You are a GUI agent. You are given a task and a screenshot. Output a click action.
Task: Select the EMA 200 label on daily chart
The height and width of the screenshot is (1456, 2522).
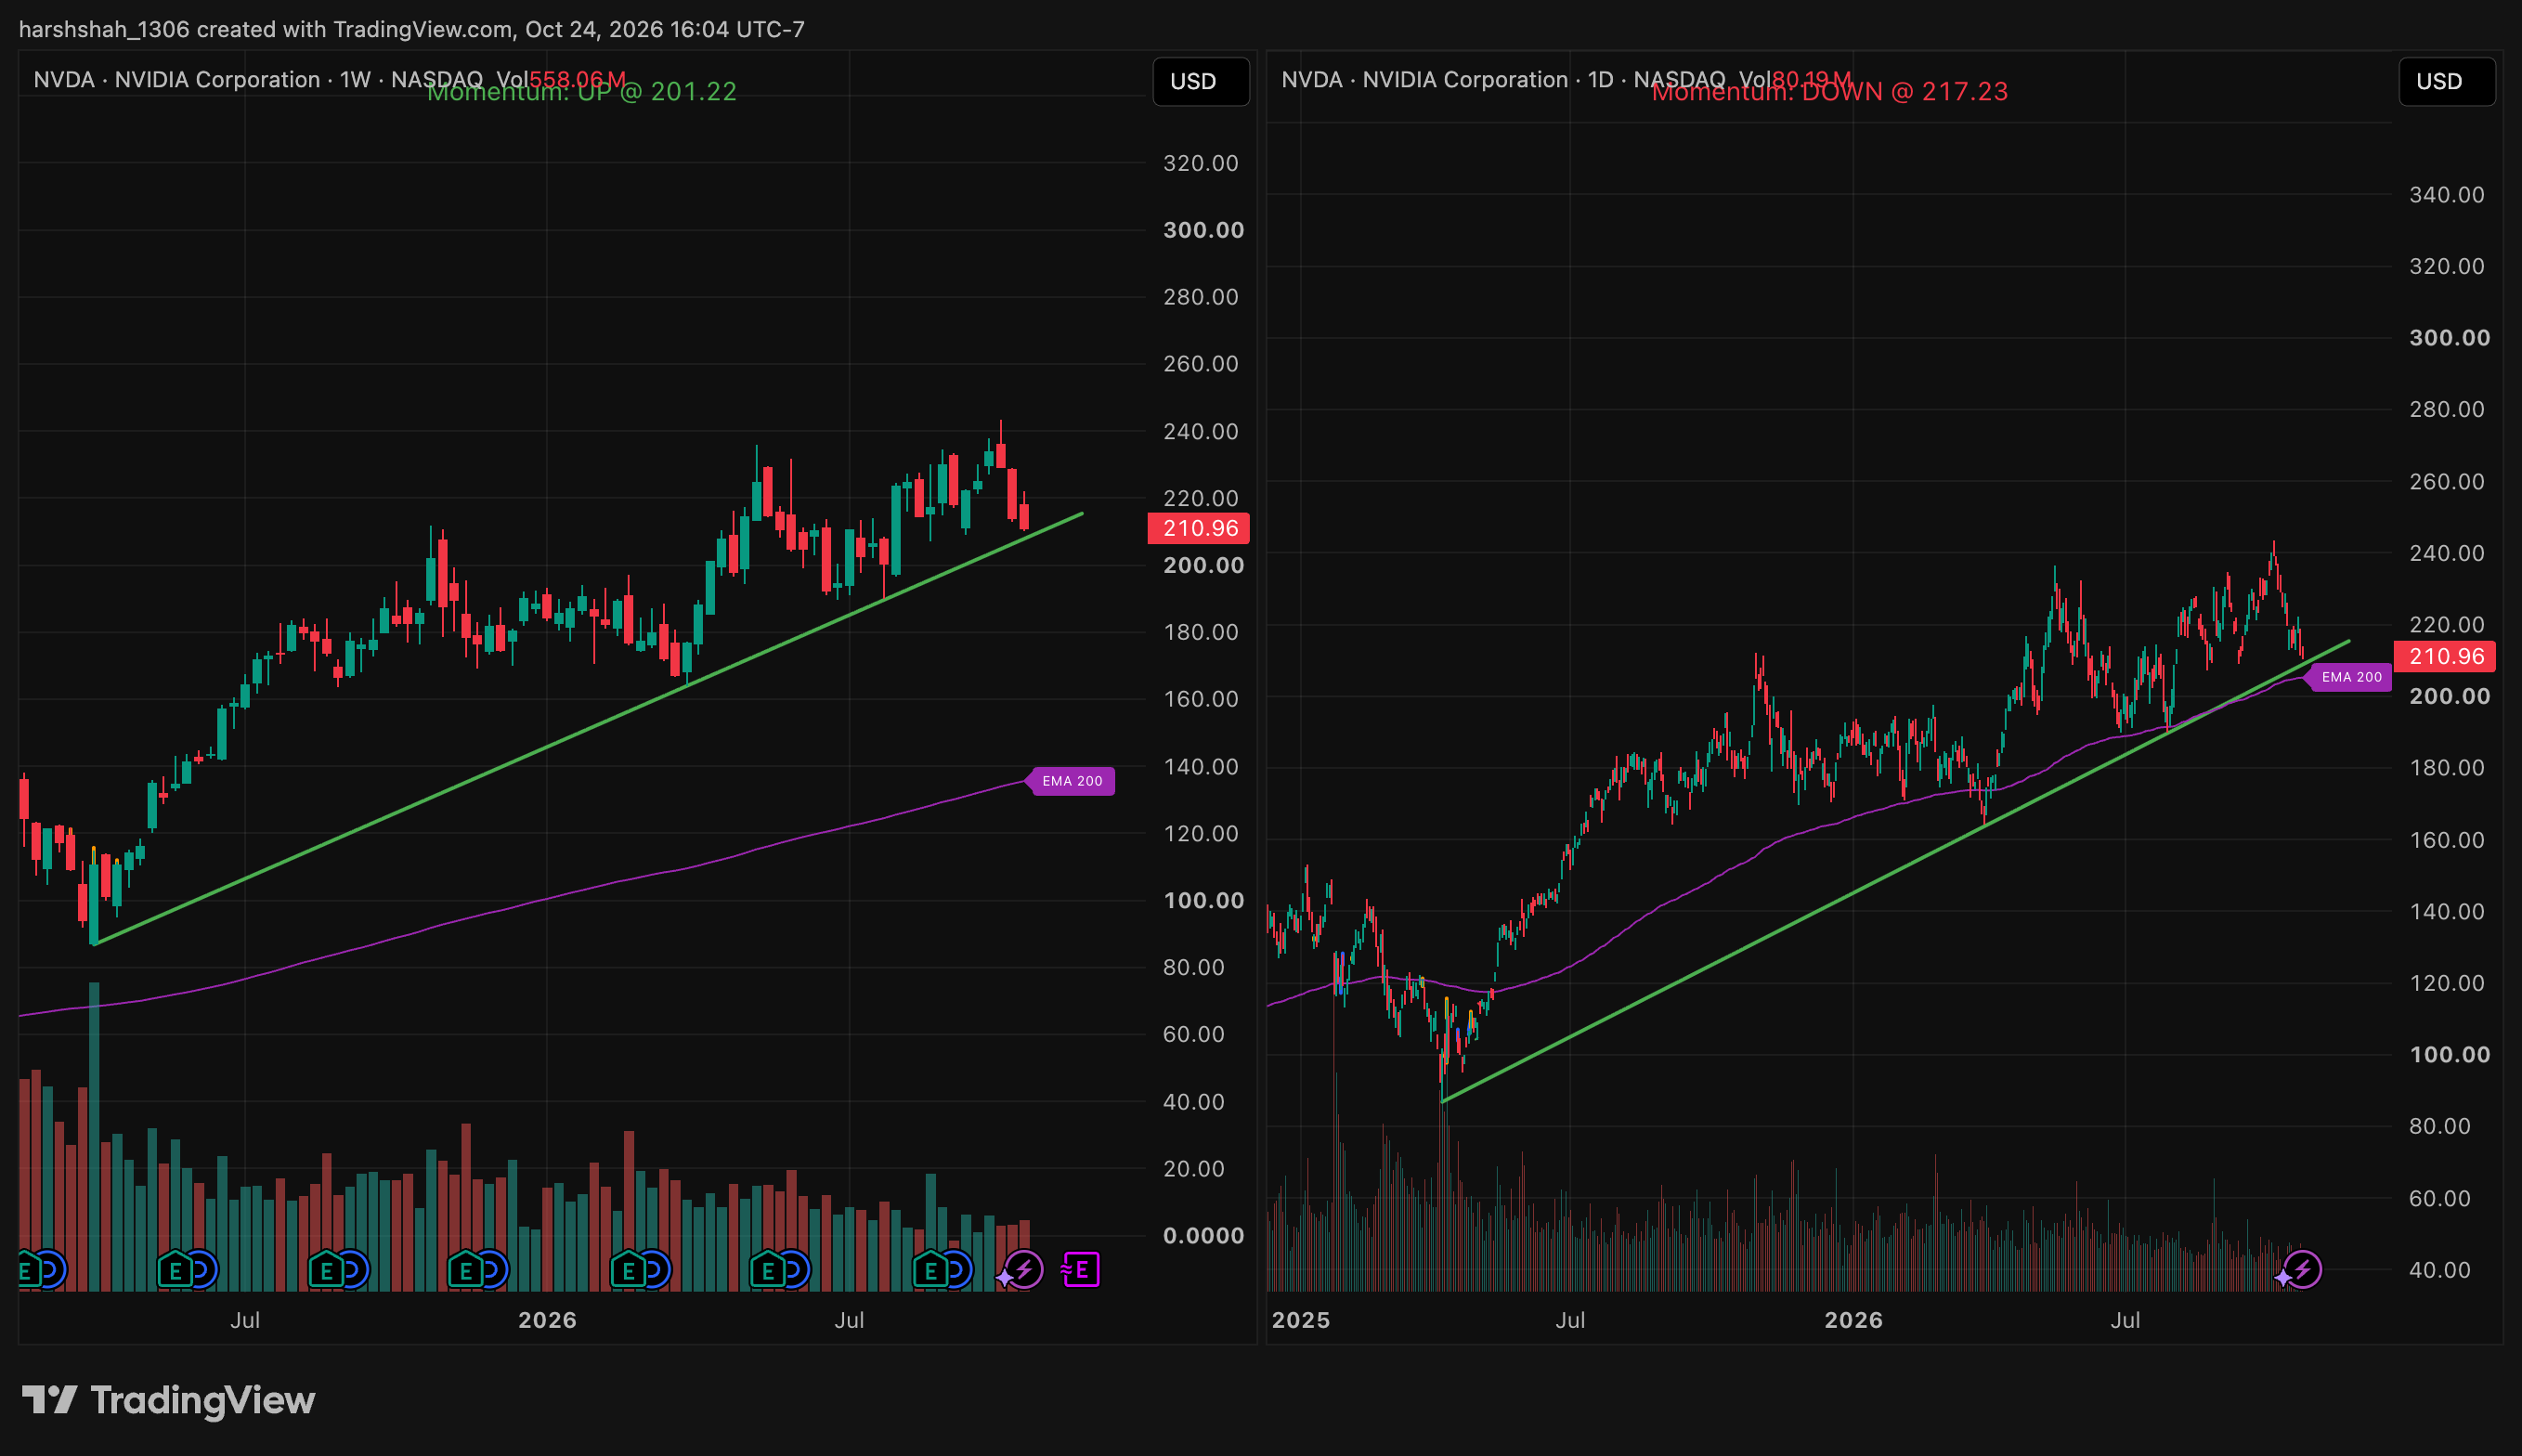click(2350, 677)
